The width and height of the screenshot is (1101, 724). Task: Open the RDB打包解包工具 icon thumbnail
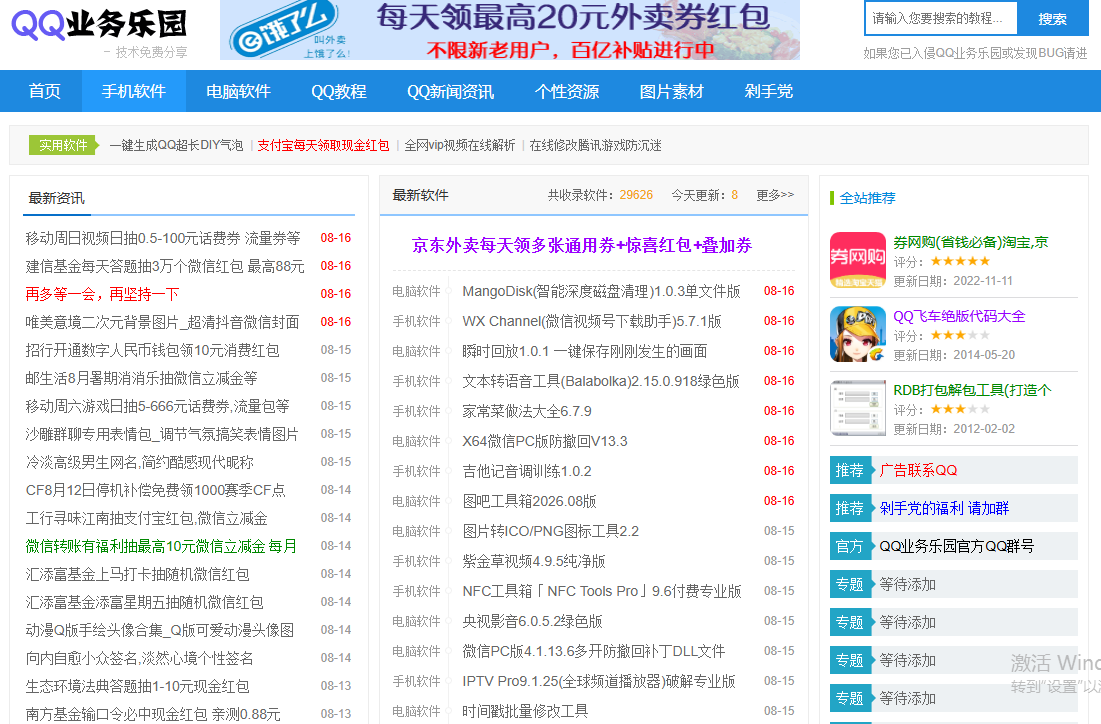click(858, 408)
